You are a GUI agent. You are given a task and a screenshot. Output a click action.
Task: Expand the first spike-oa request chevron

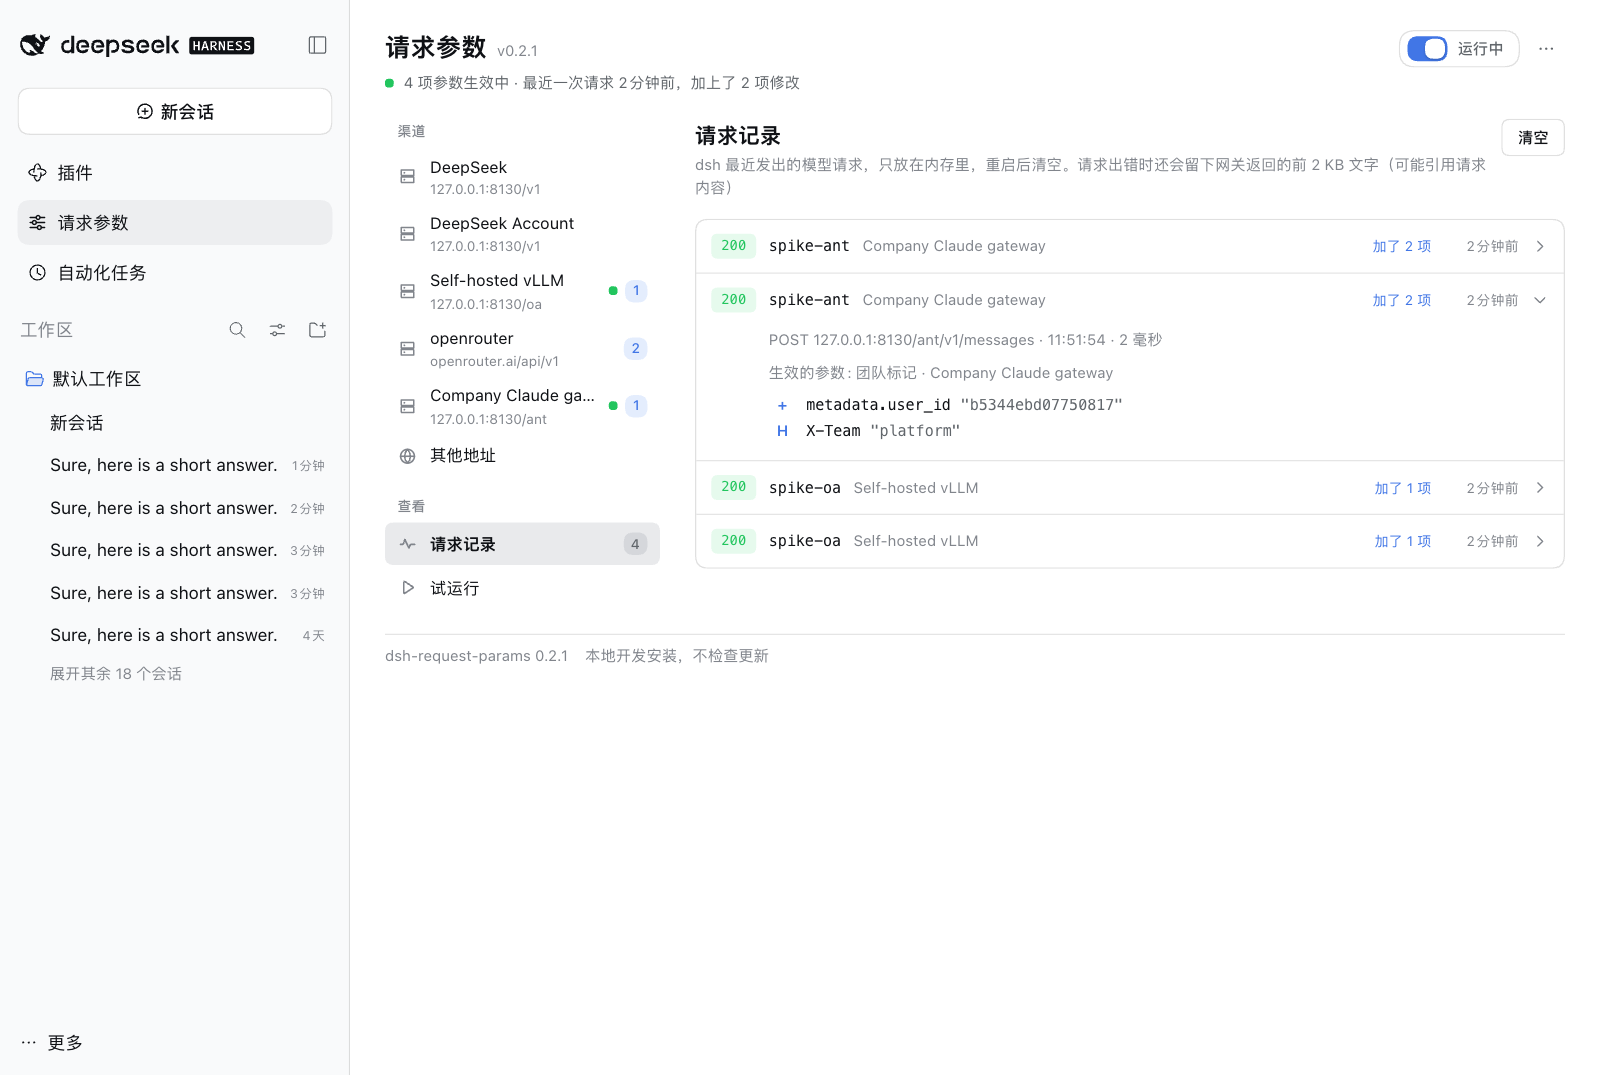point(1540,488)
